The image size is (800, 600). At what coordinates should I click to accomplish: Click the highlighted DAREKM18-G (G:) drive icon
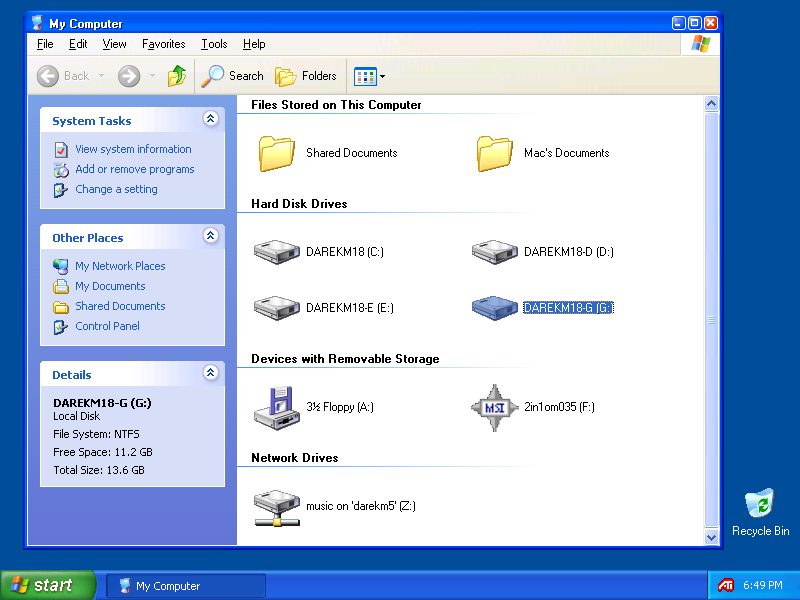coord(494,308)
